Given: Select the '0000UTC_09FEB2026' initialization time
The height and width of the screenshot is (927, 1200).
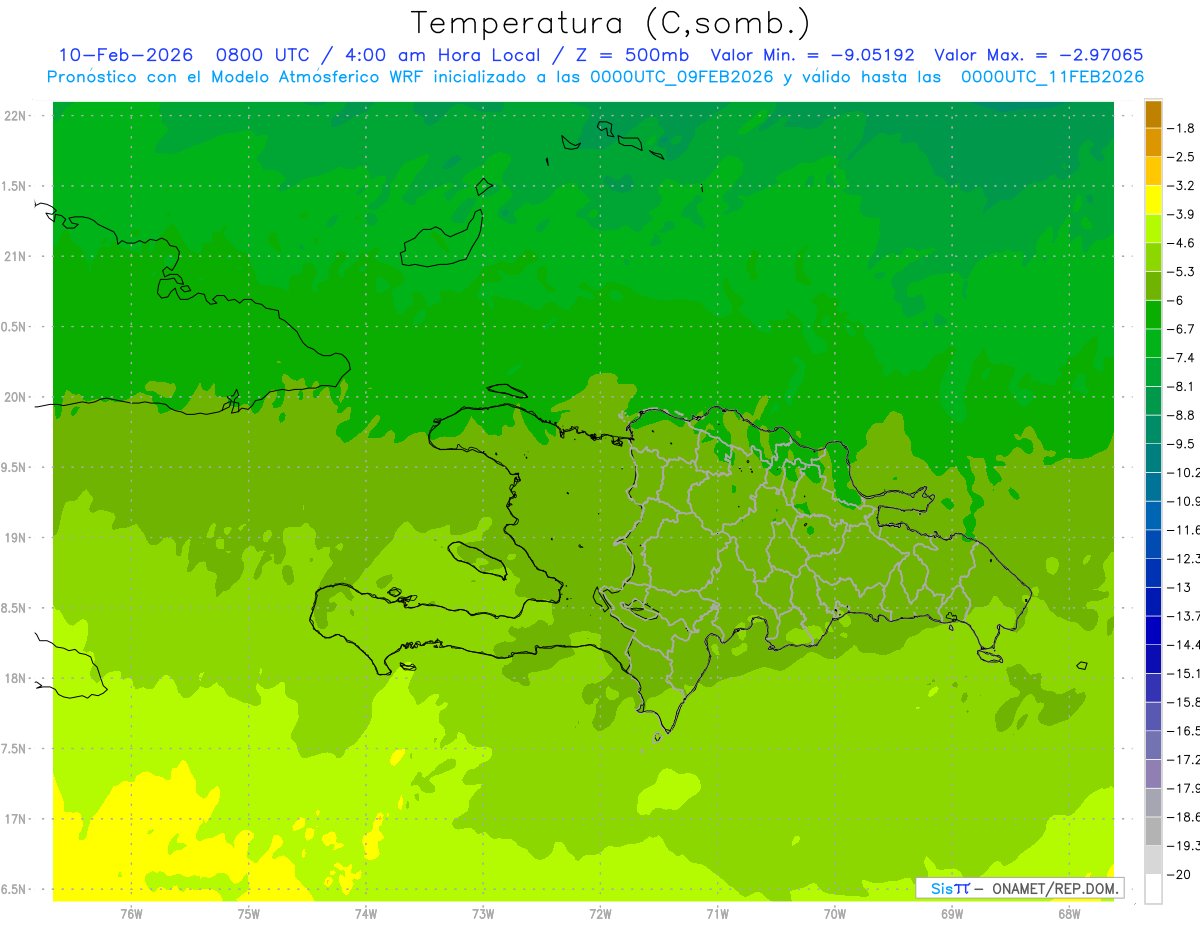Looking at the screenshot, I should tap(683, 77).
